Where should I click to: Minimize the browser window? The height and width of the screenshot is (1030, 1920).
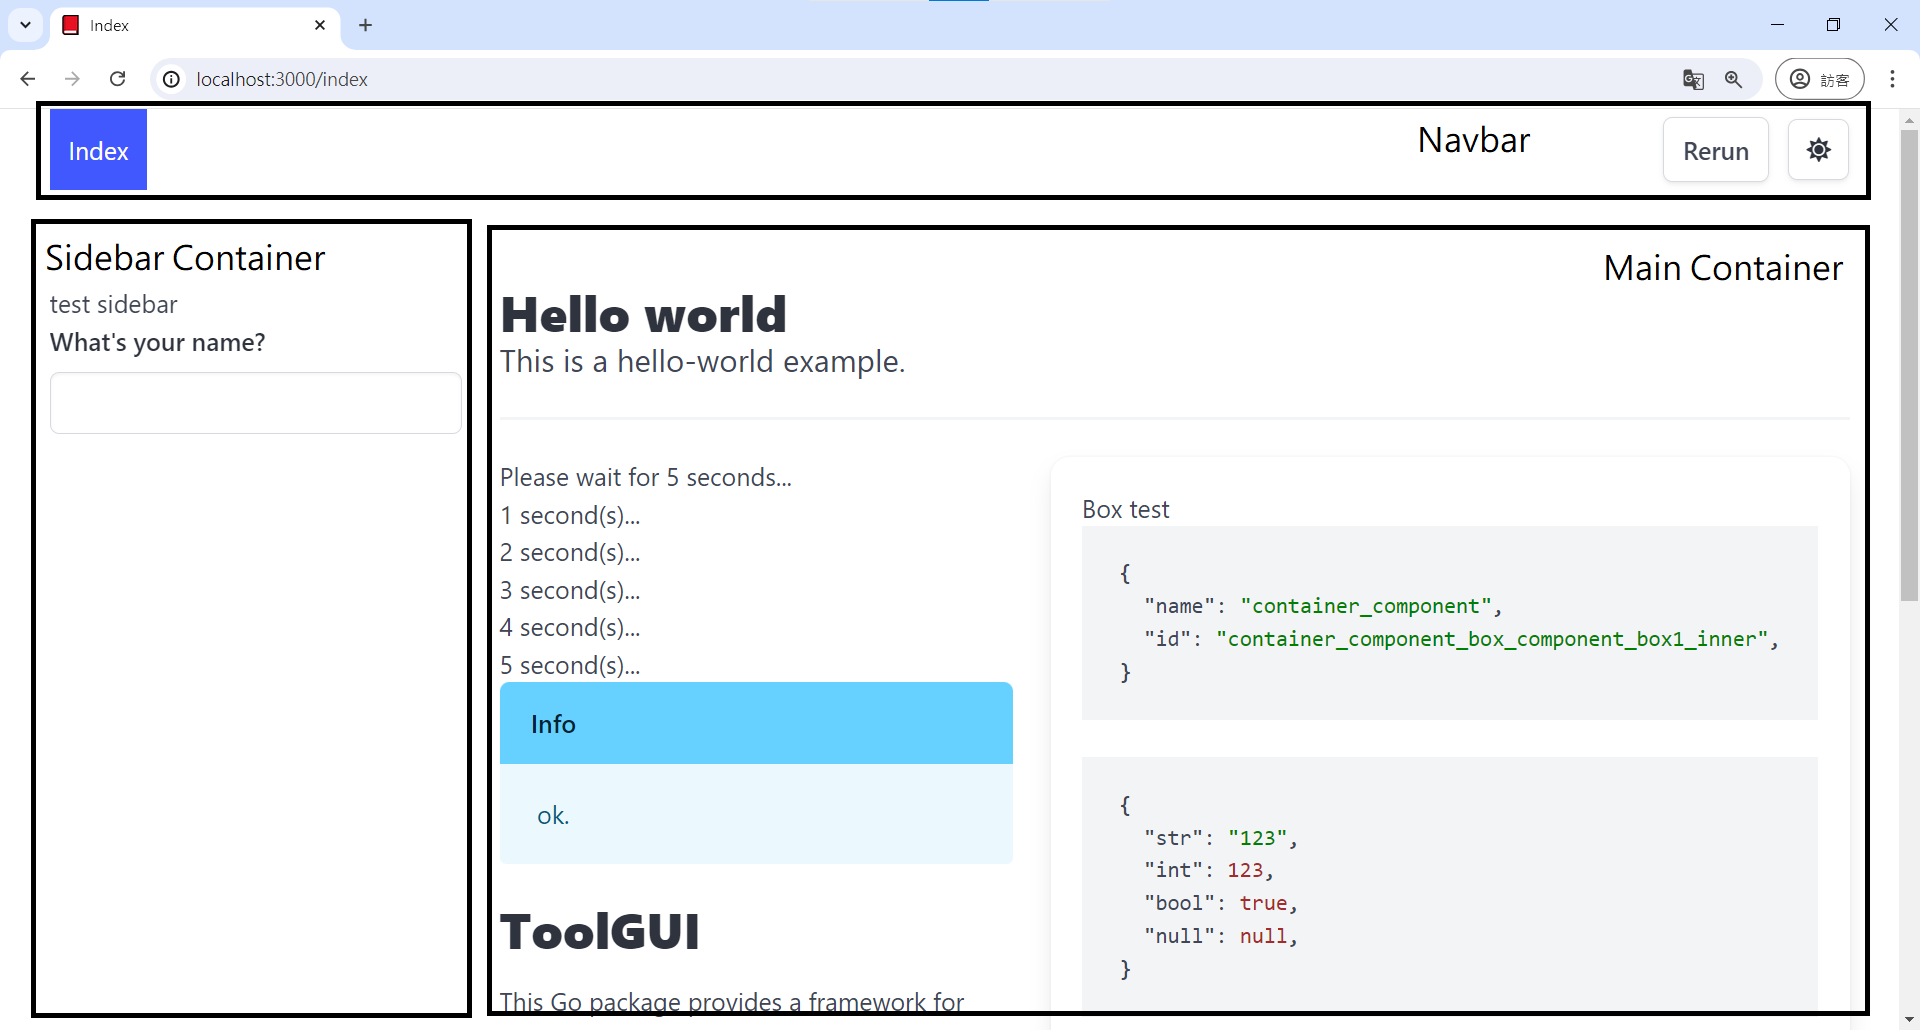tap(1777, 25)
